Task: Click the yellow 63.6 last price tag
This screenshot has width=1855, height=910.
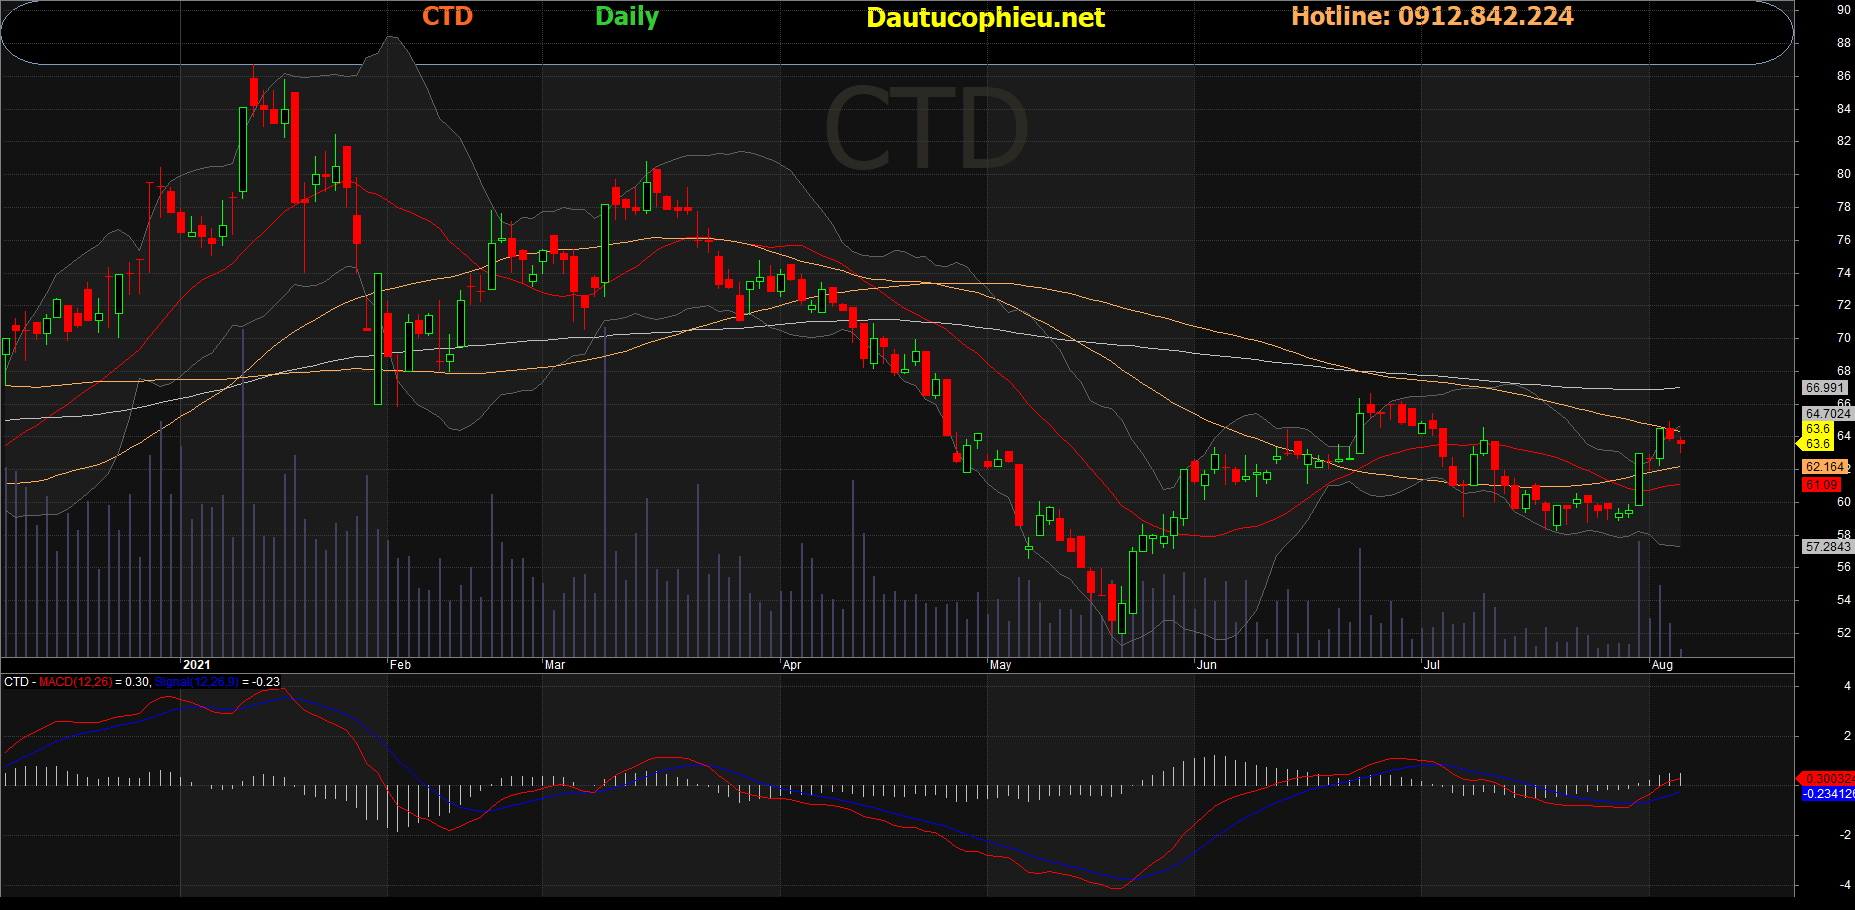Action: pos(1817,429)
